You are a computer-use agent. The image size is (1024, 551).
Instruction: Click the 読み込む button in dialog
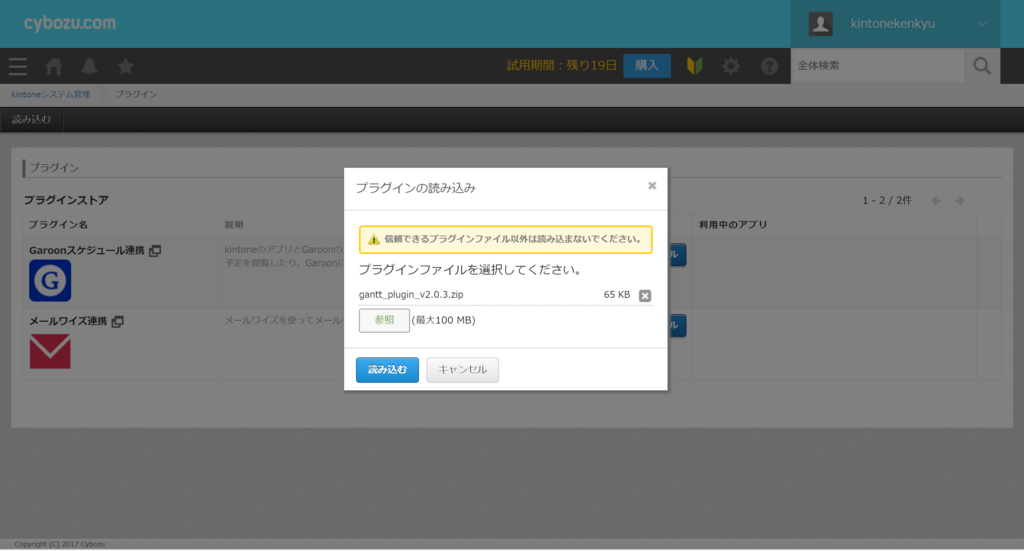387,370
